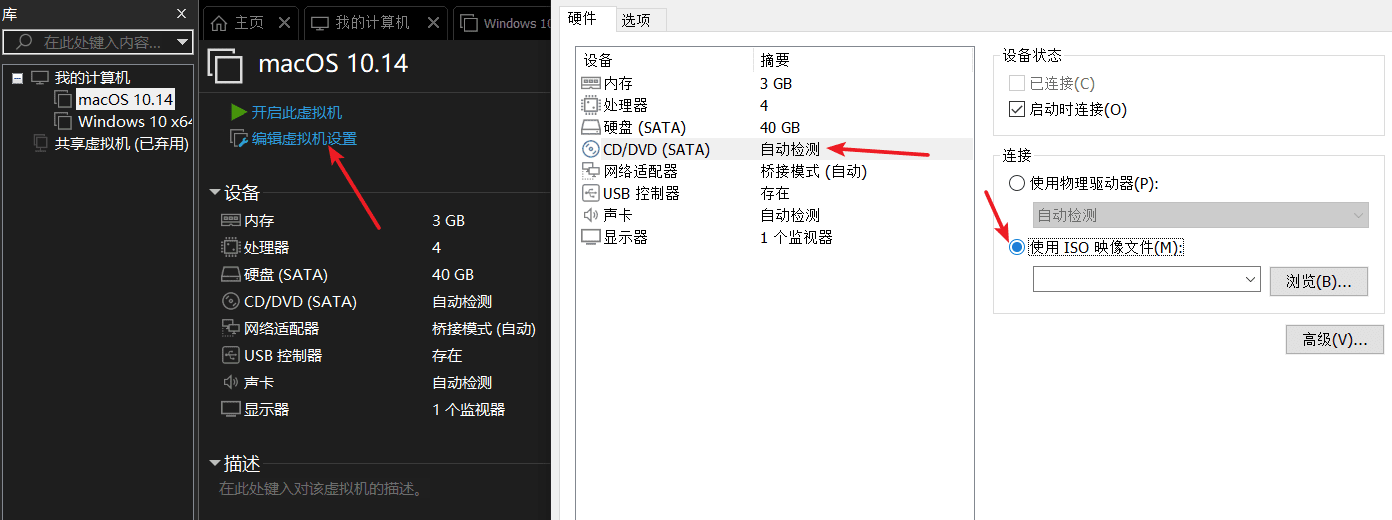1392x520 pixels.
Task: Click 声卡 icon in settings hardware list
Action: click(589, 216)
